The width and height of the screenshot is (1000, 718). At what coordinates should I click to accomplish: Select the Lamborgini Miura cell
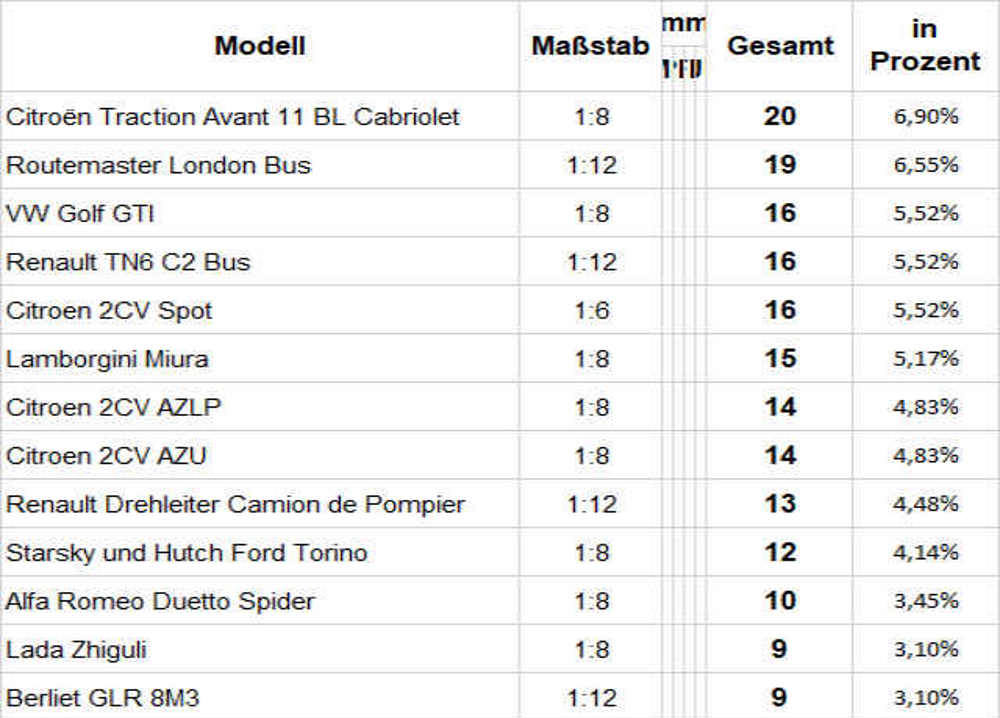coord(107,359)
